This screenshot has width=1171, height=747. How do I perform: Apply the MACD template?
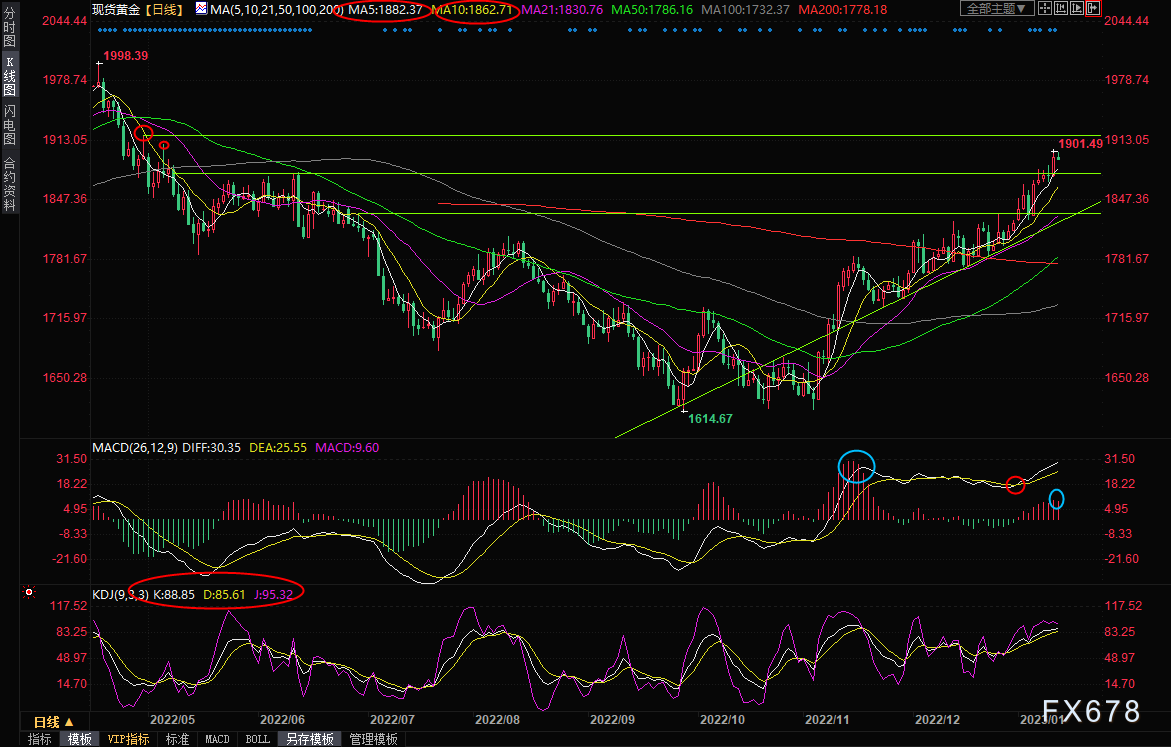tap(217, 739)
